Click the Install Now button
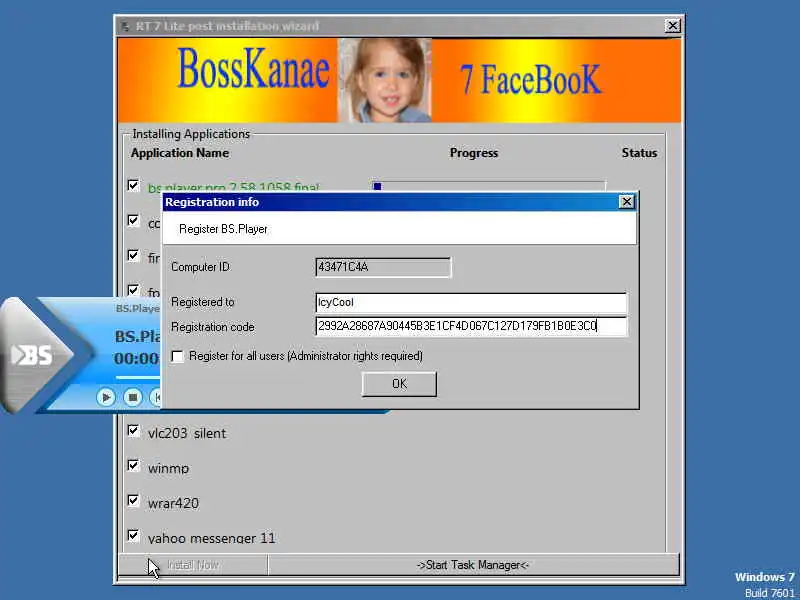The width and height of the screenshot is (800, 600). pyautogui.click(x=193, y=565)
